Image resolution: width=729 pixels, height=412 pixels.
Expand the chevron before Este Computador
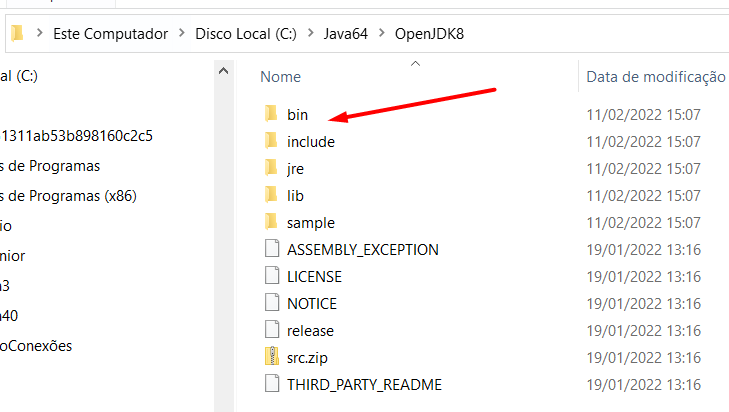[x=40, y=33]
